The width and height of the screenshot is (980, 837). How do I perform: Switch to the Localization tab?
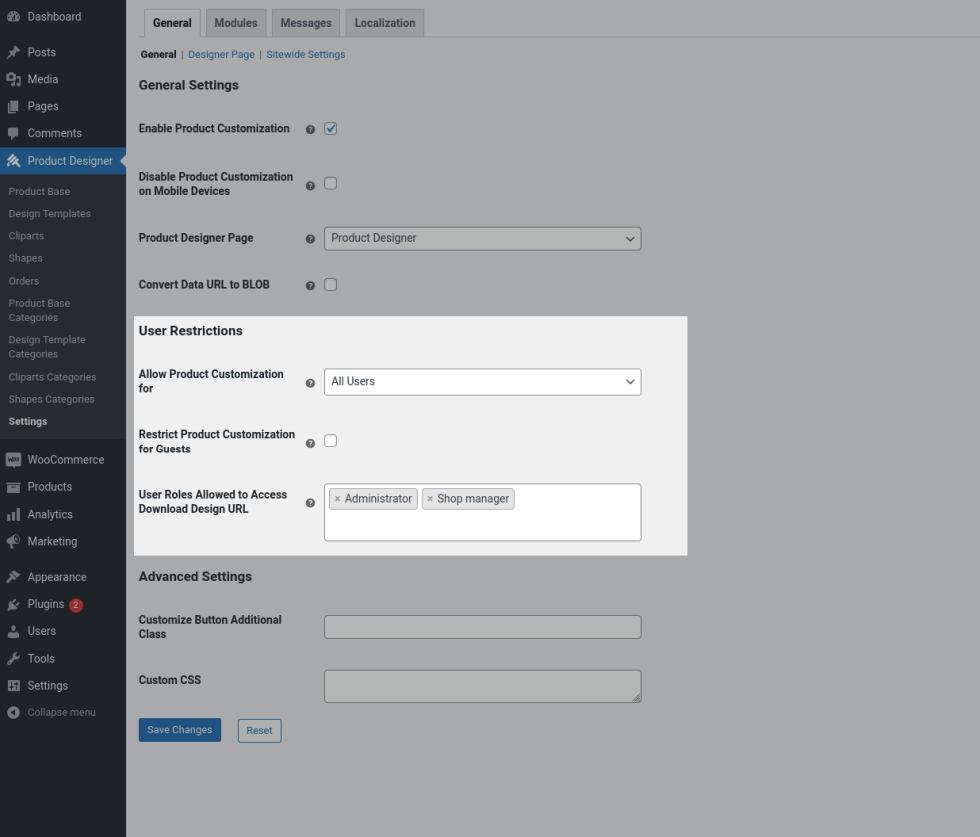click(384, 23)
